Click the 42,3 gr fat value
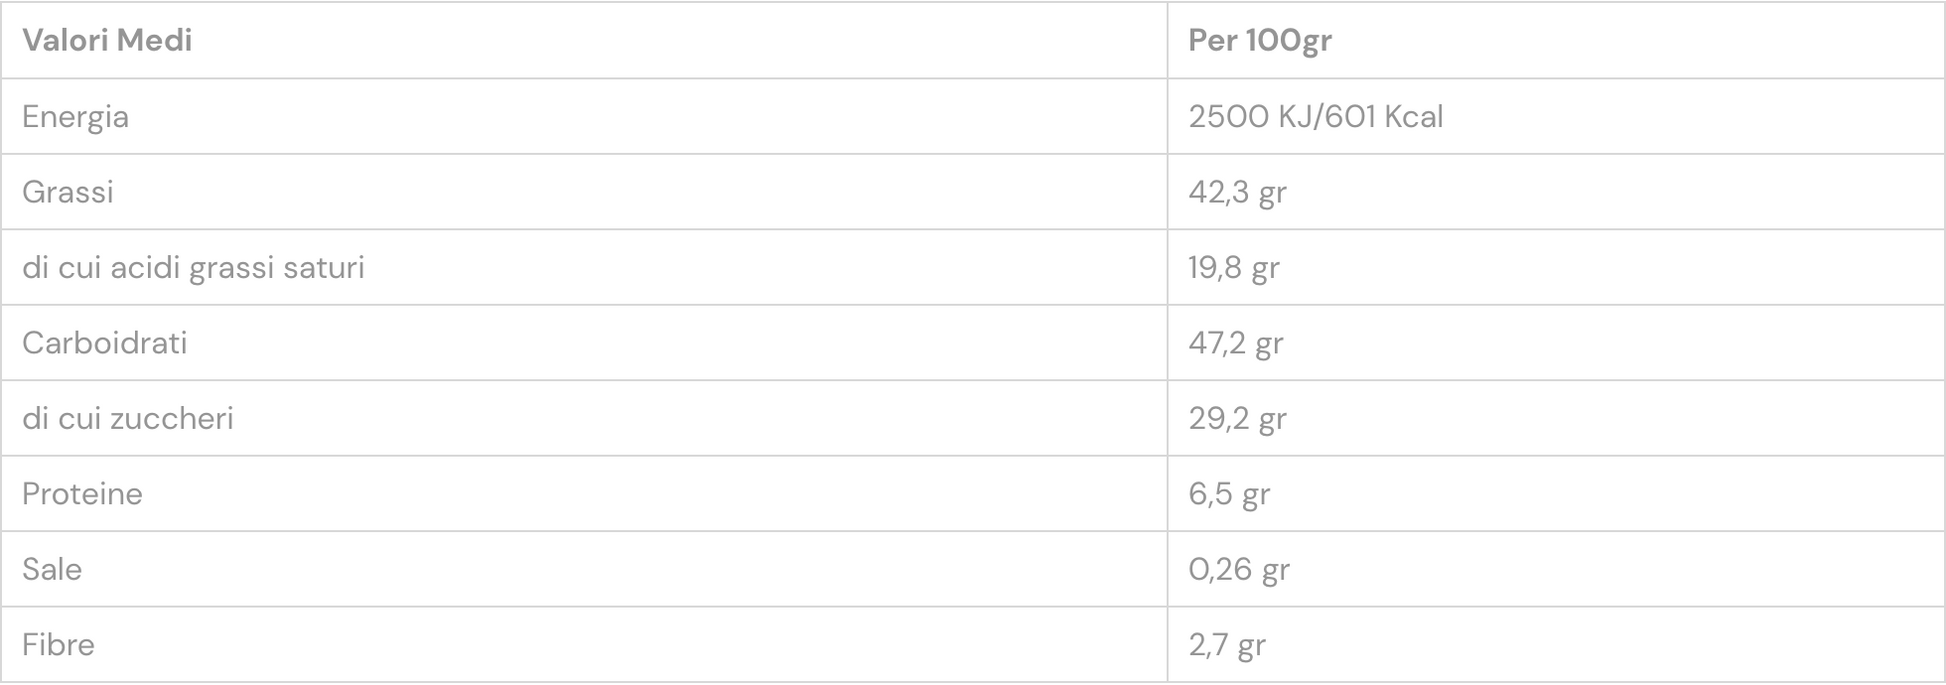Viewport: 1946px width, 685px height. [1237, 192]
